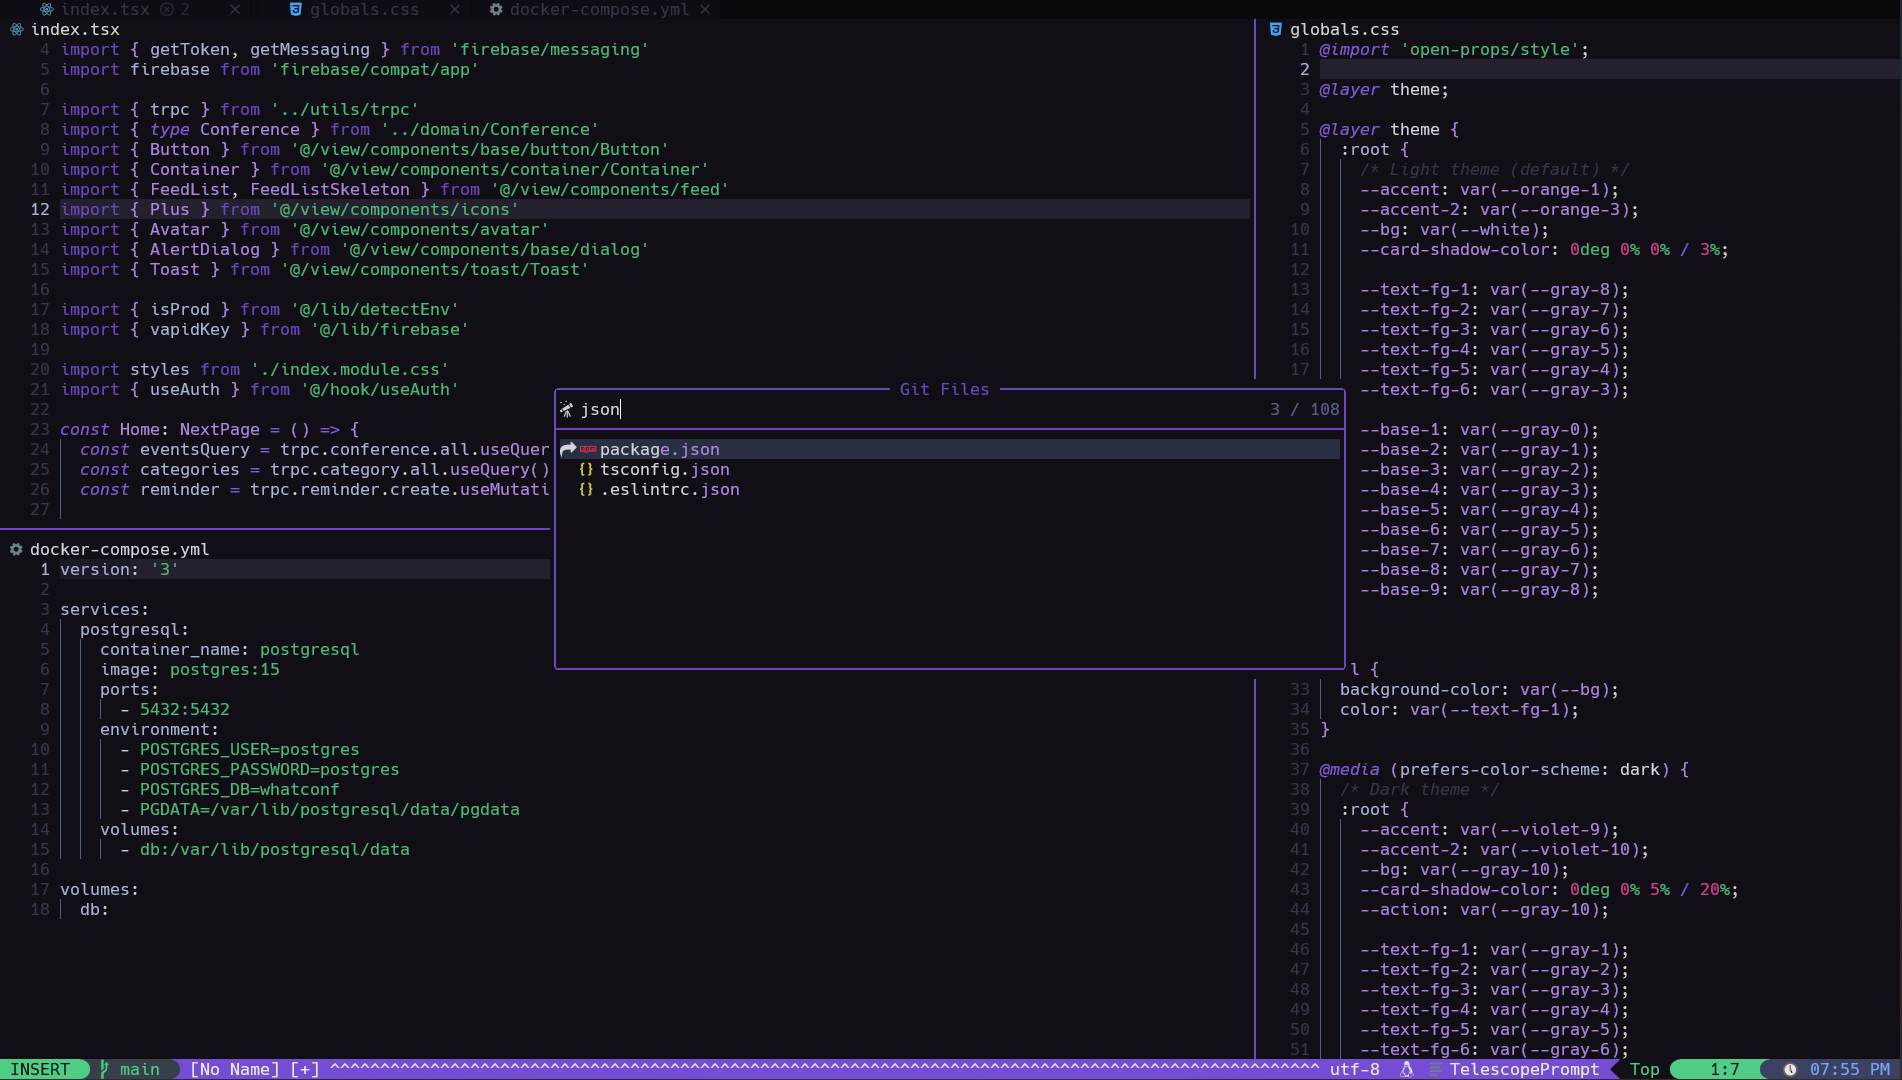Click the 5432:5432 port mapping
1902x1080 pixels.
pyautogui.click(x=184, y=709)
